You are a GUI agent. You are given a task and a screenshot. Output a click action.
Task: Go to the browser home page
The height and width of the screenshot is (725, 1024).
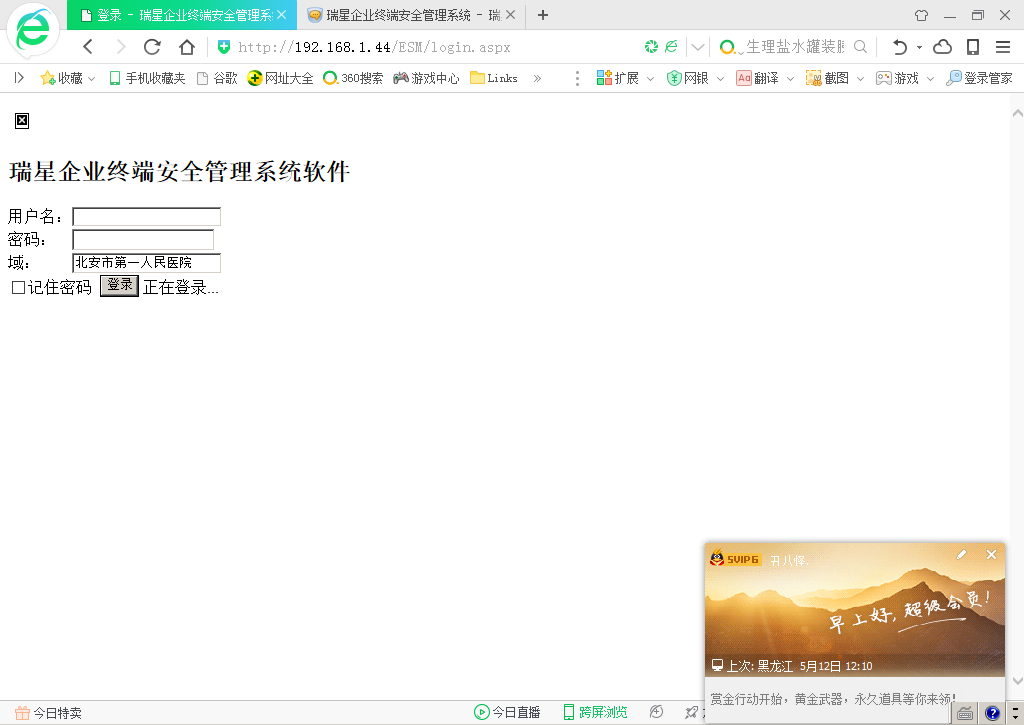click(x=186, y=47)
